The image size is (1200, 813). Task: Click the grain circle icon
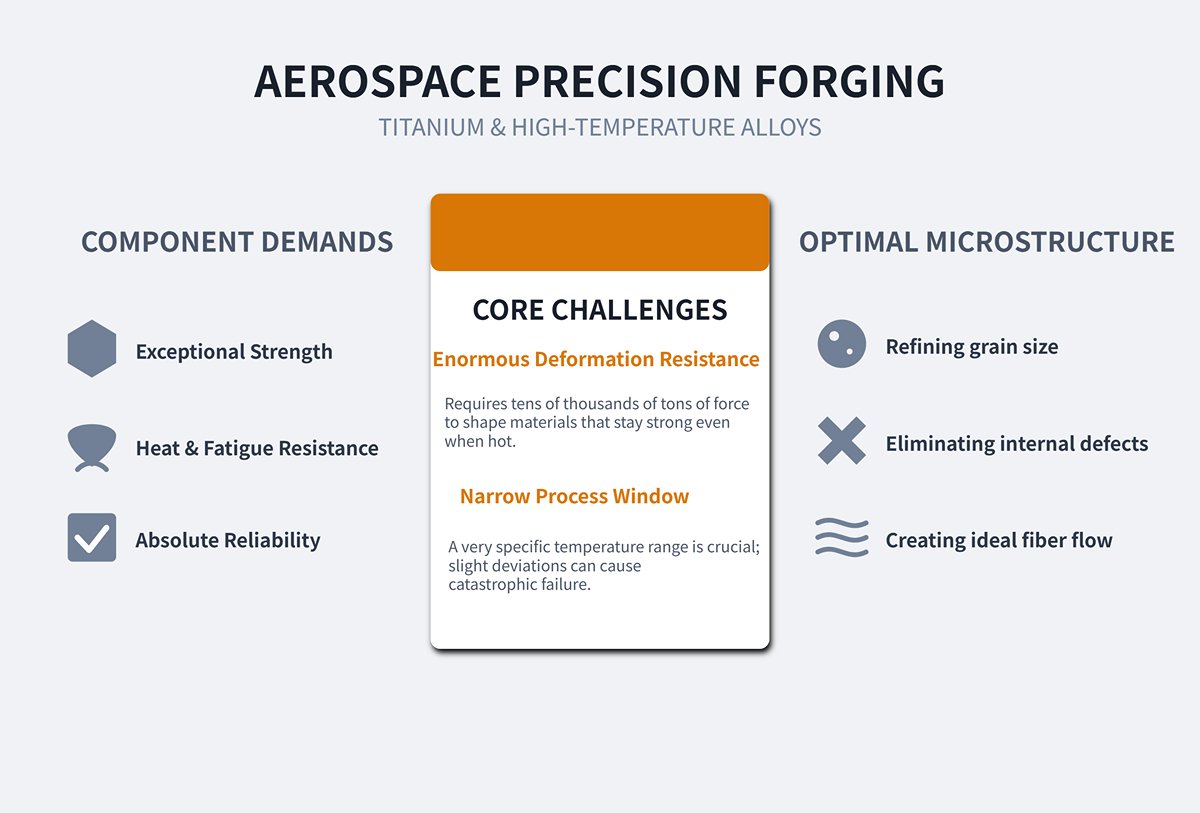click(x=841, y=345)
